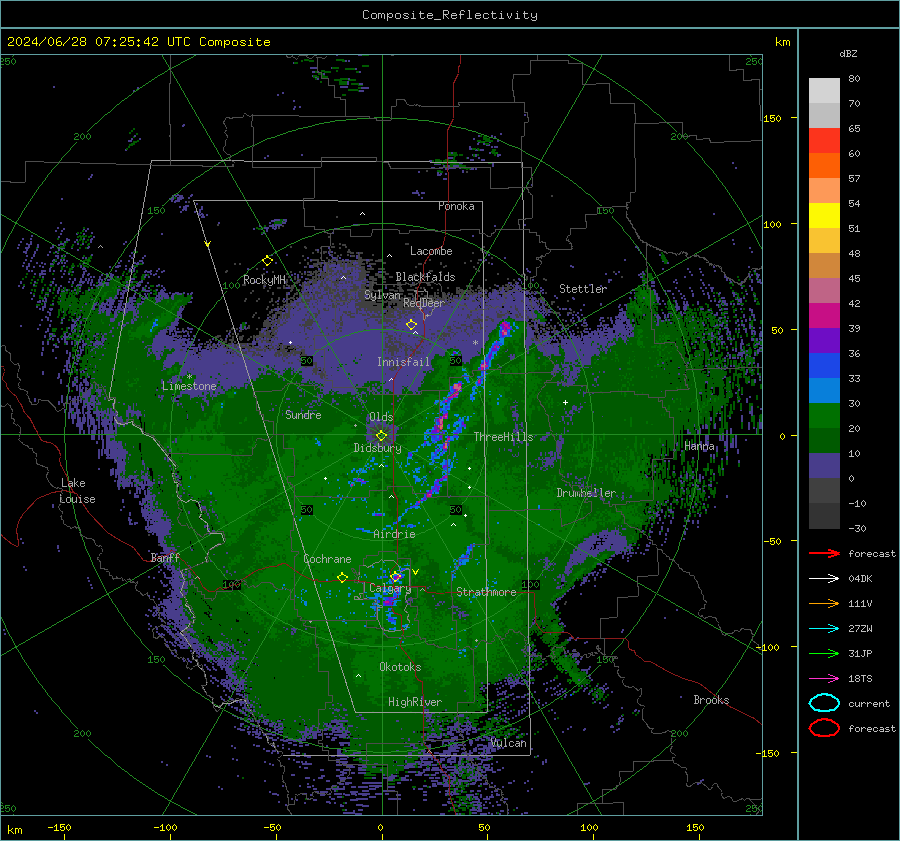900x841 pixels.
Task: Select the blue 36 dBZ color swatch
Action: click(x=824, y=365)
